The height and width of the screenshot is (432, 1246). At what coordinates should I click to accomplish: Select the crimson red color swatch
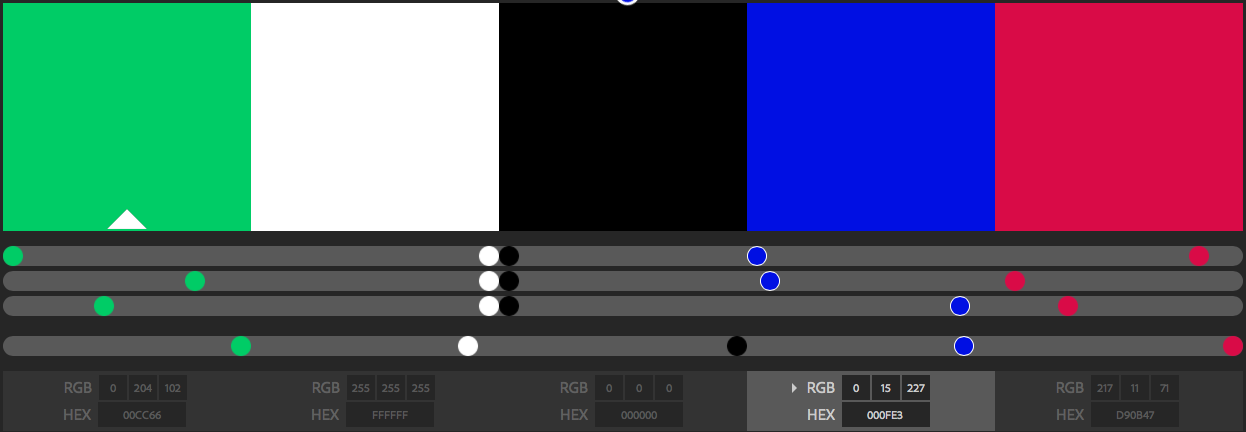point(1120,116)
